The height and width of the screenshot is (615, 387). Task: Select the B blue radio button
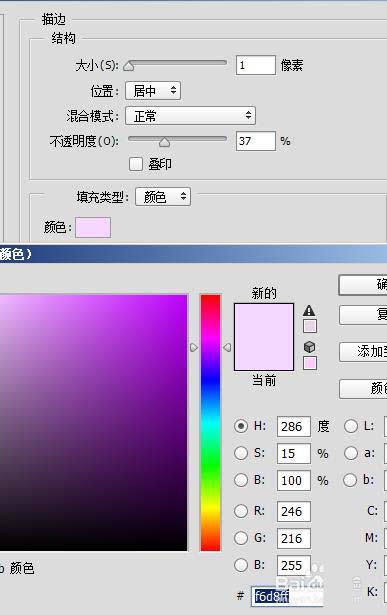pos(241,565)
